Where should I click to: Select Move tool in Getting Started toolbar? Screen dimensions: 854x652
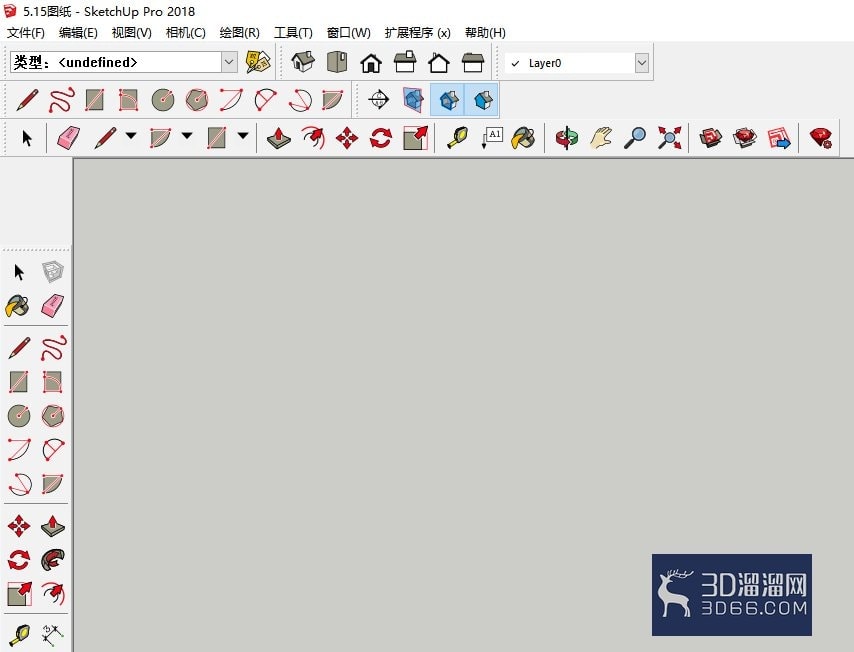(x=347, y=138)
